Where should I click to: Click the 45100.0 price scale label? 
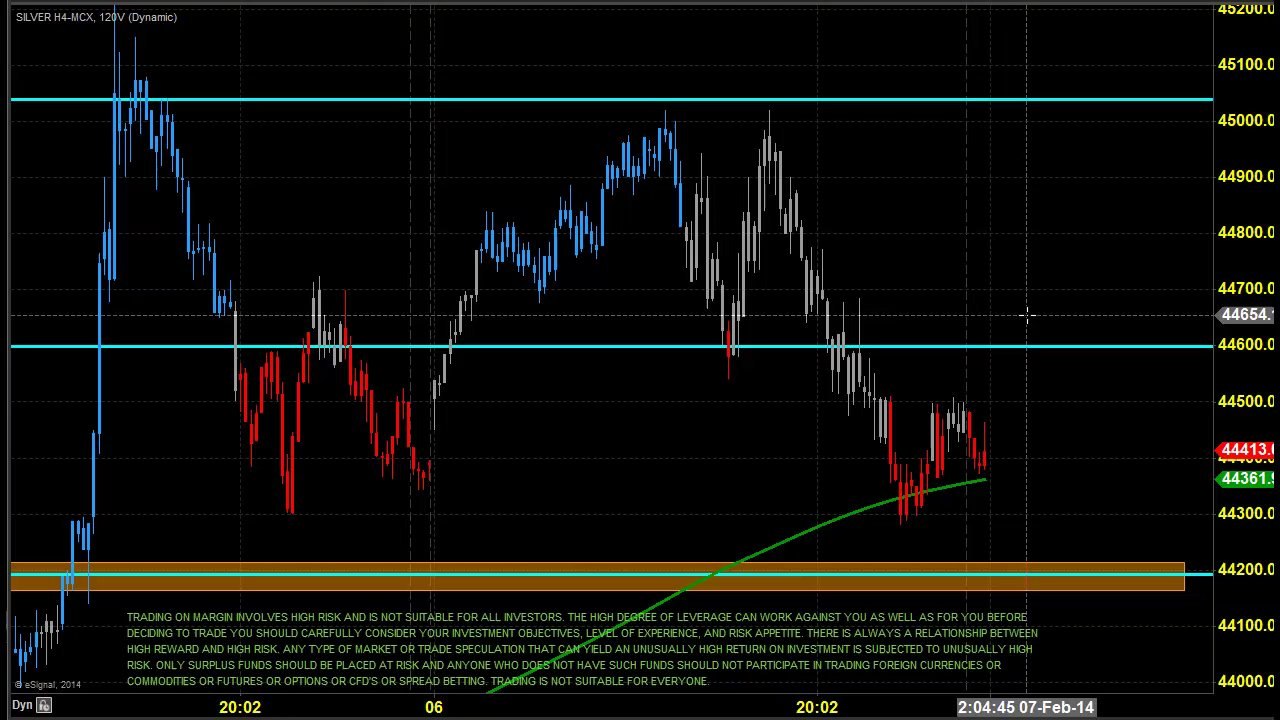click(x=1246, y=64)
